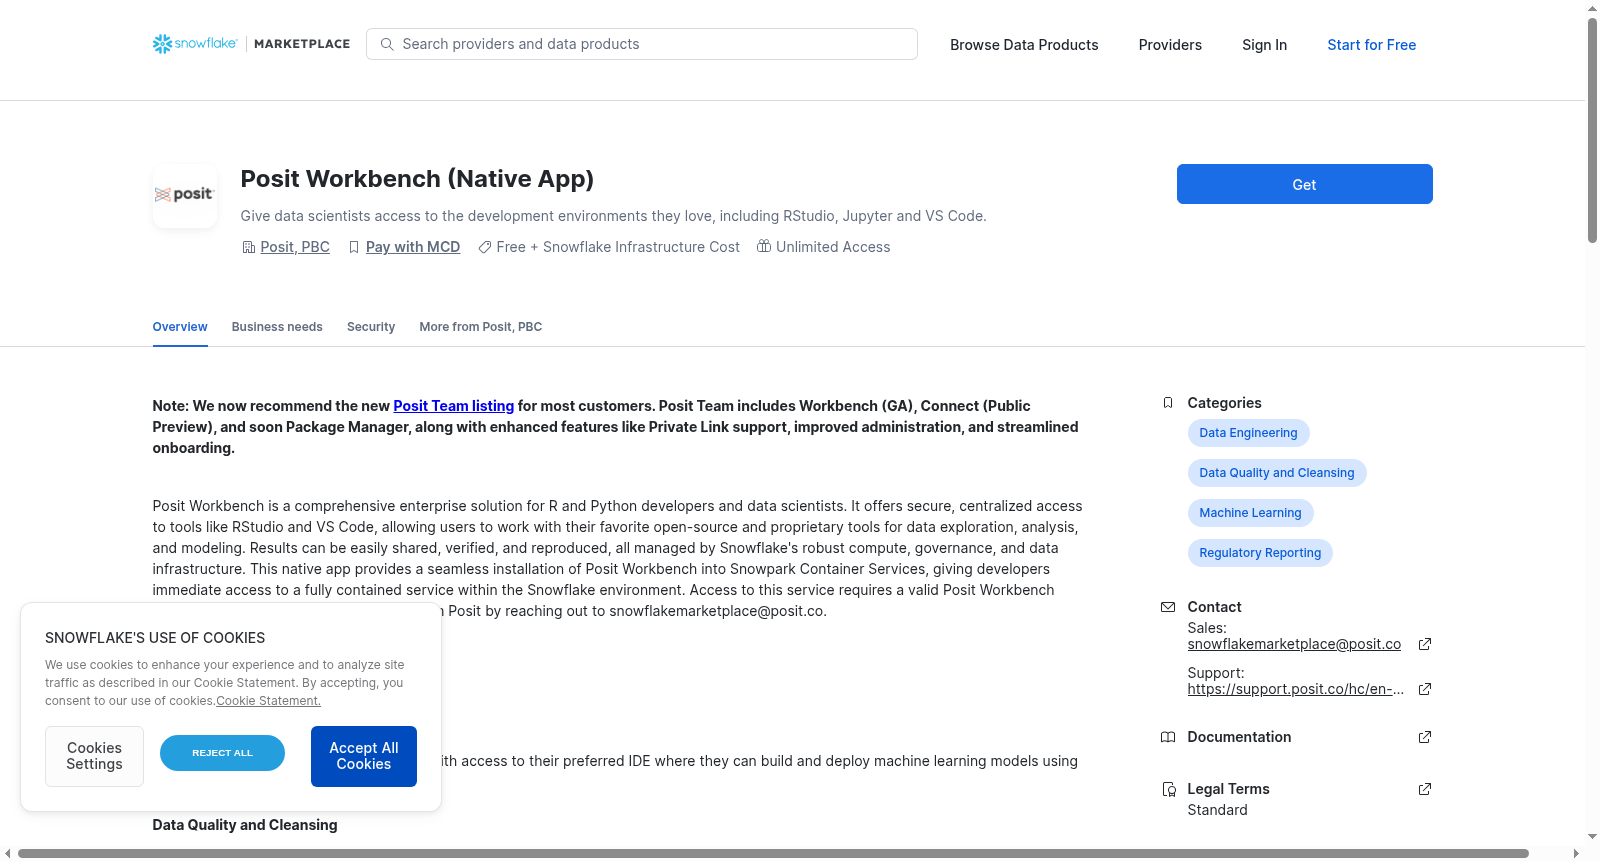
Task: Click the building icon beside Posit, PBC
Action: click(x=249, y=247)
